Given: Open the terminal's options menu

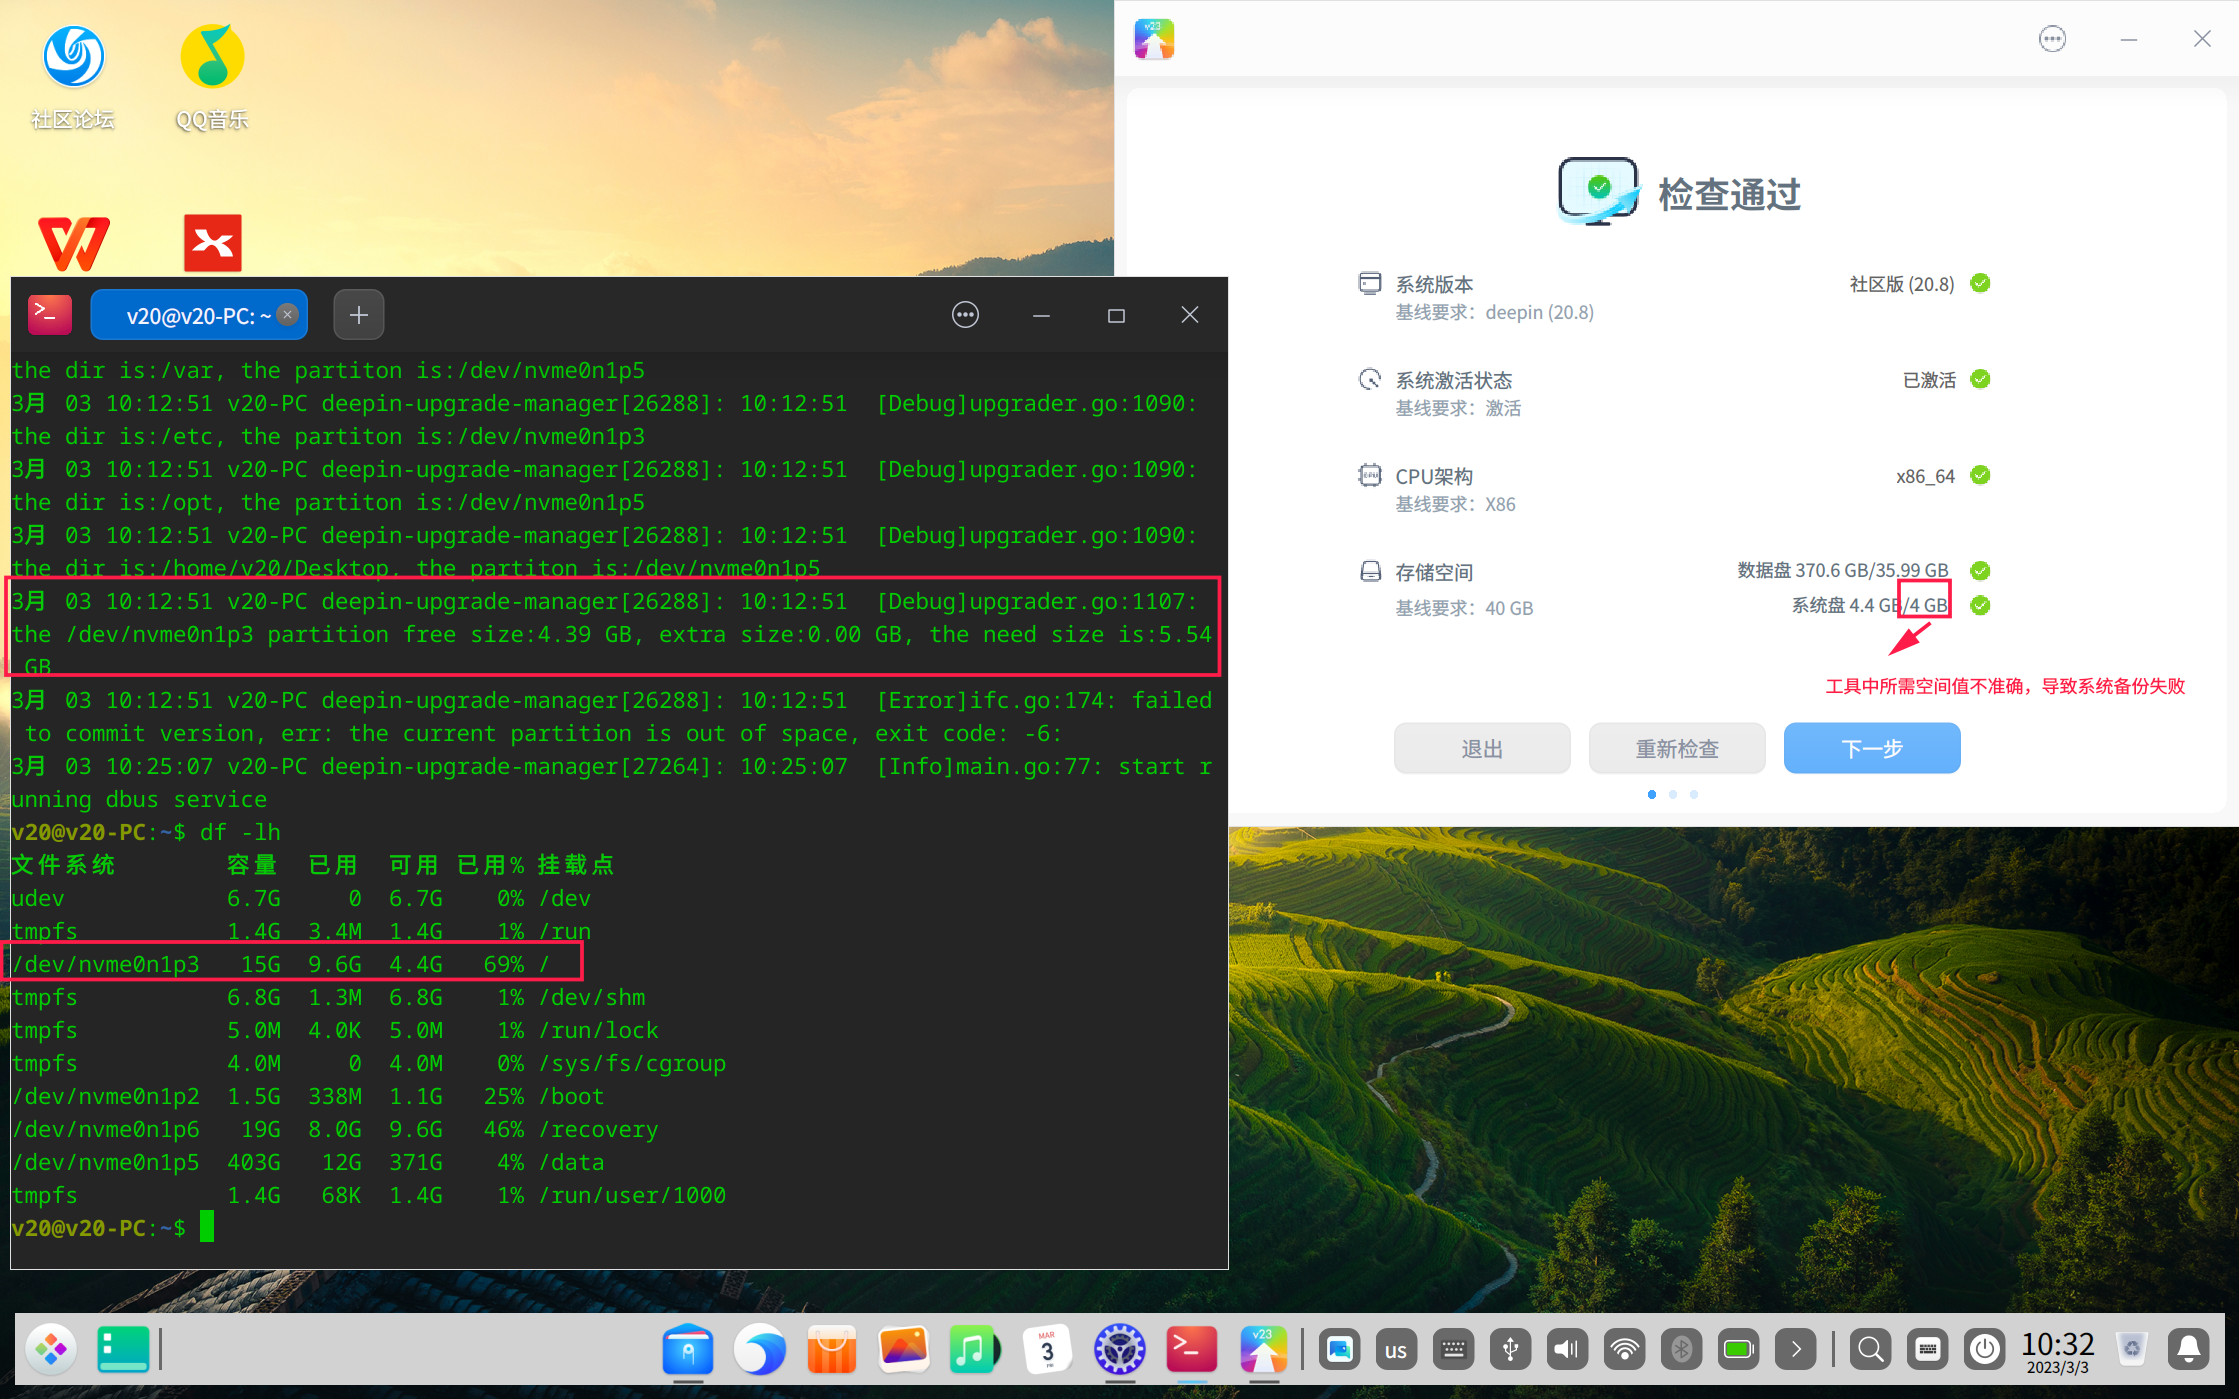Looking at the screenshot, I should [964, 314].
